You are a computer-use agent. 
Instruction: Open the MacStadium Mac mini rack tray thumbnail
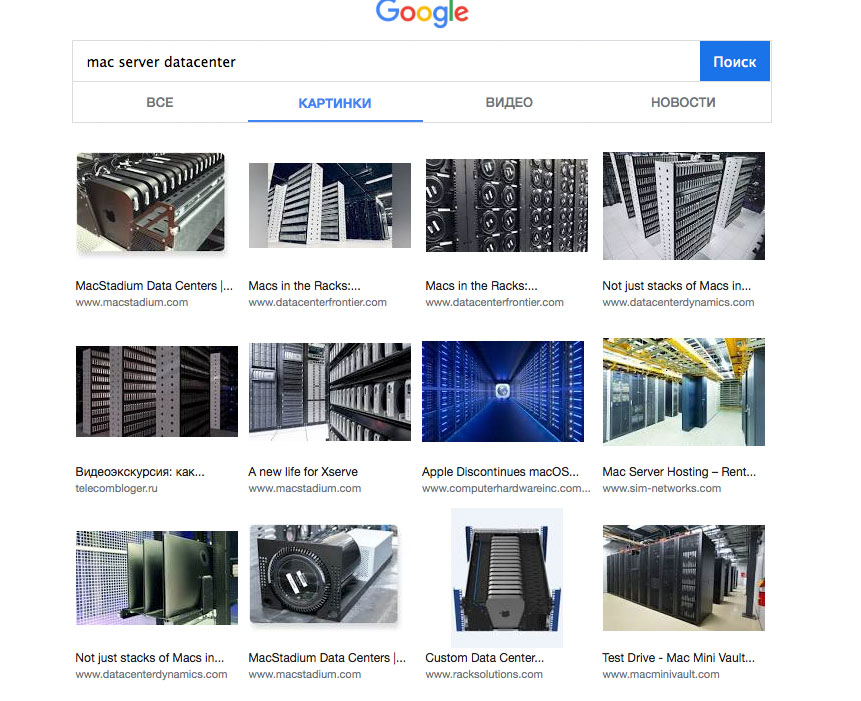[150, 202]
